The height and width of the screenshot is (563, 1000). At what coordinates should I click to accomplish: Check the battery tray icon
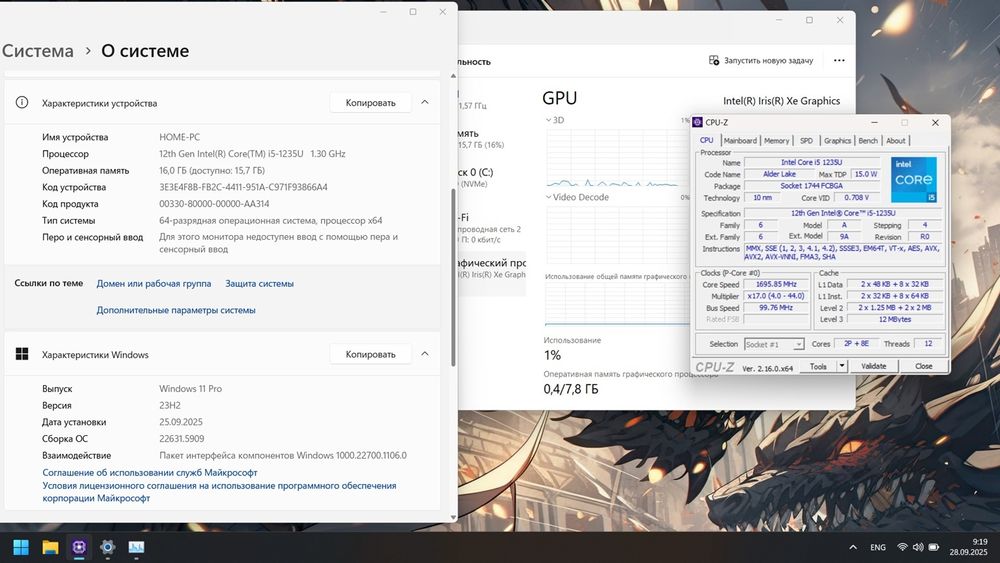(934, 547)
